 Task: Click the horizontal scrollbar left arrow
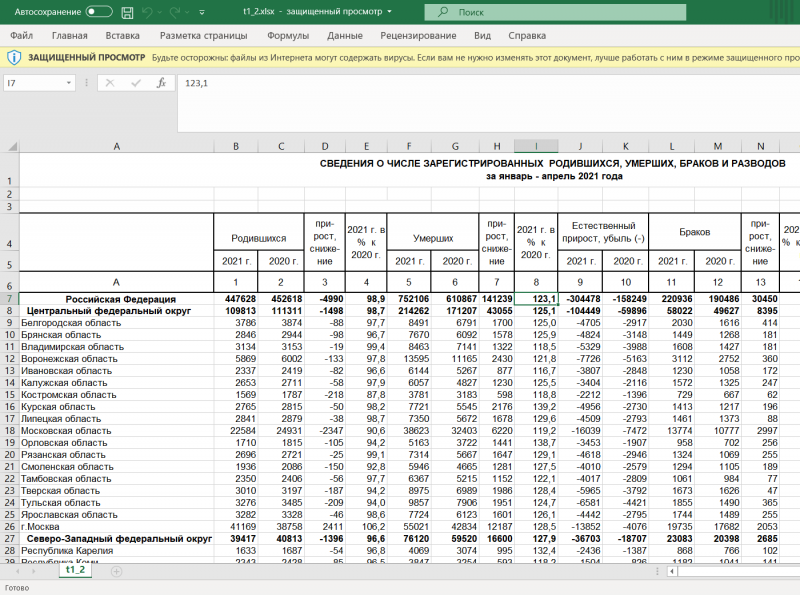(673, 572)
